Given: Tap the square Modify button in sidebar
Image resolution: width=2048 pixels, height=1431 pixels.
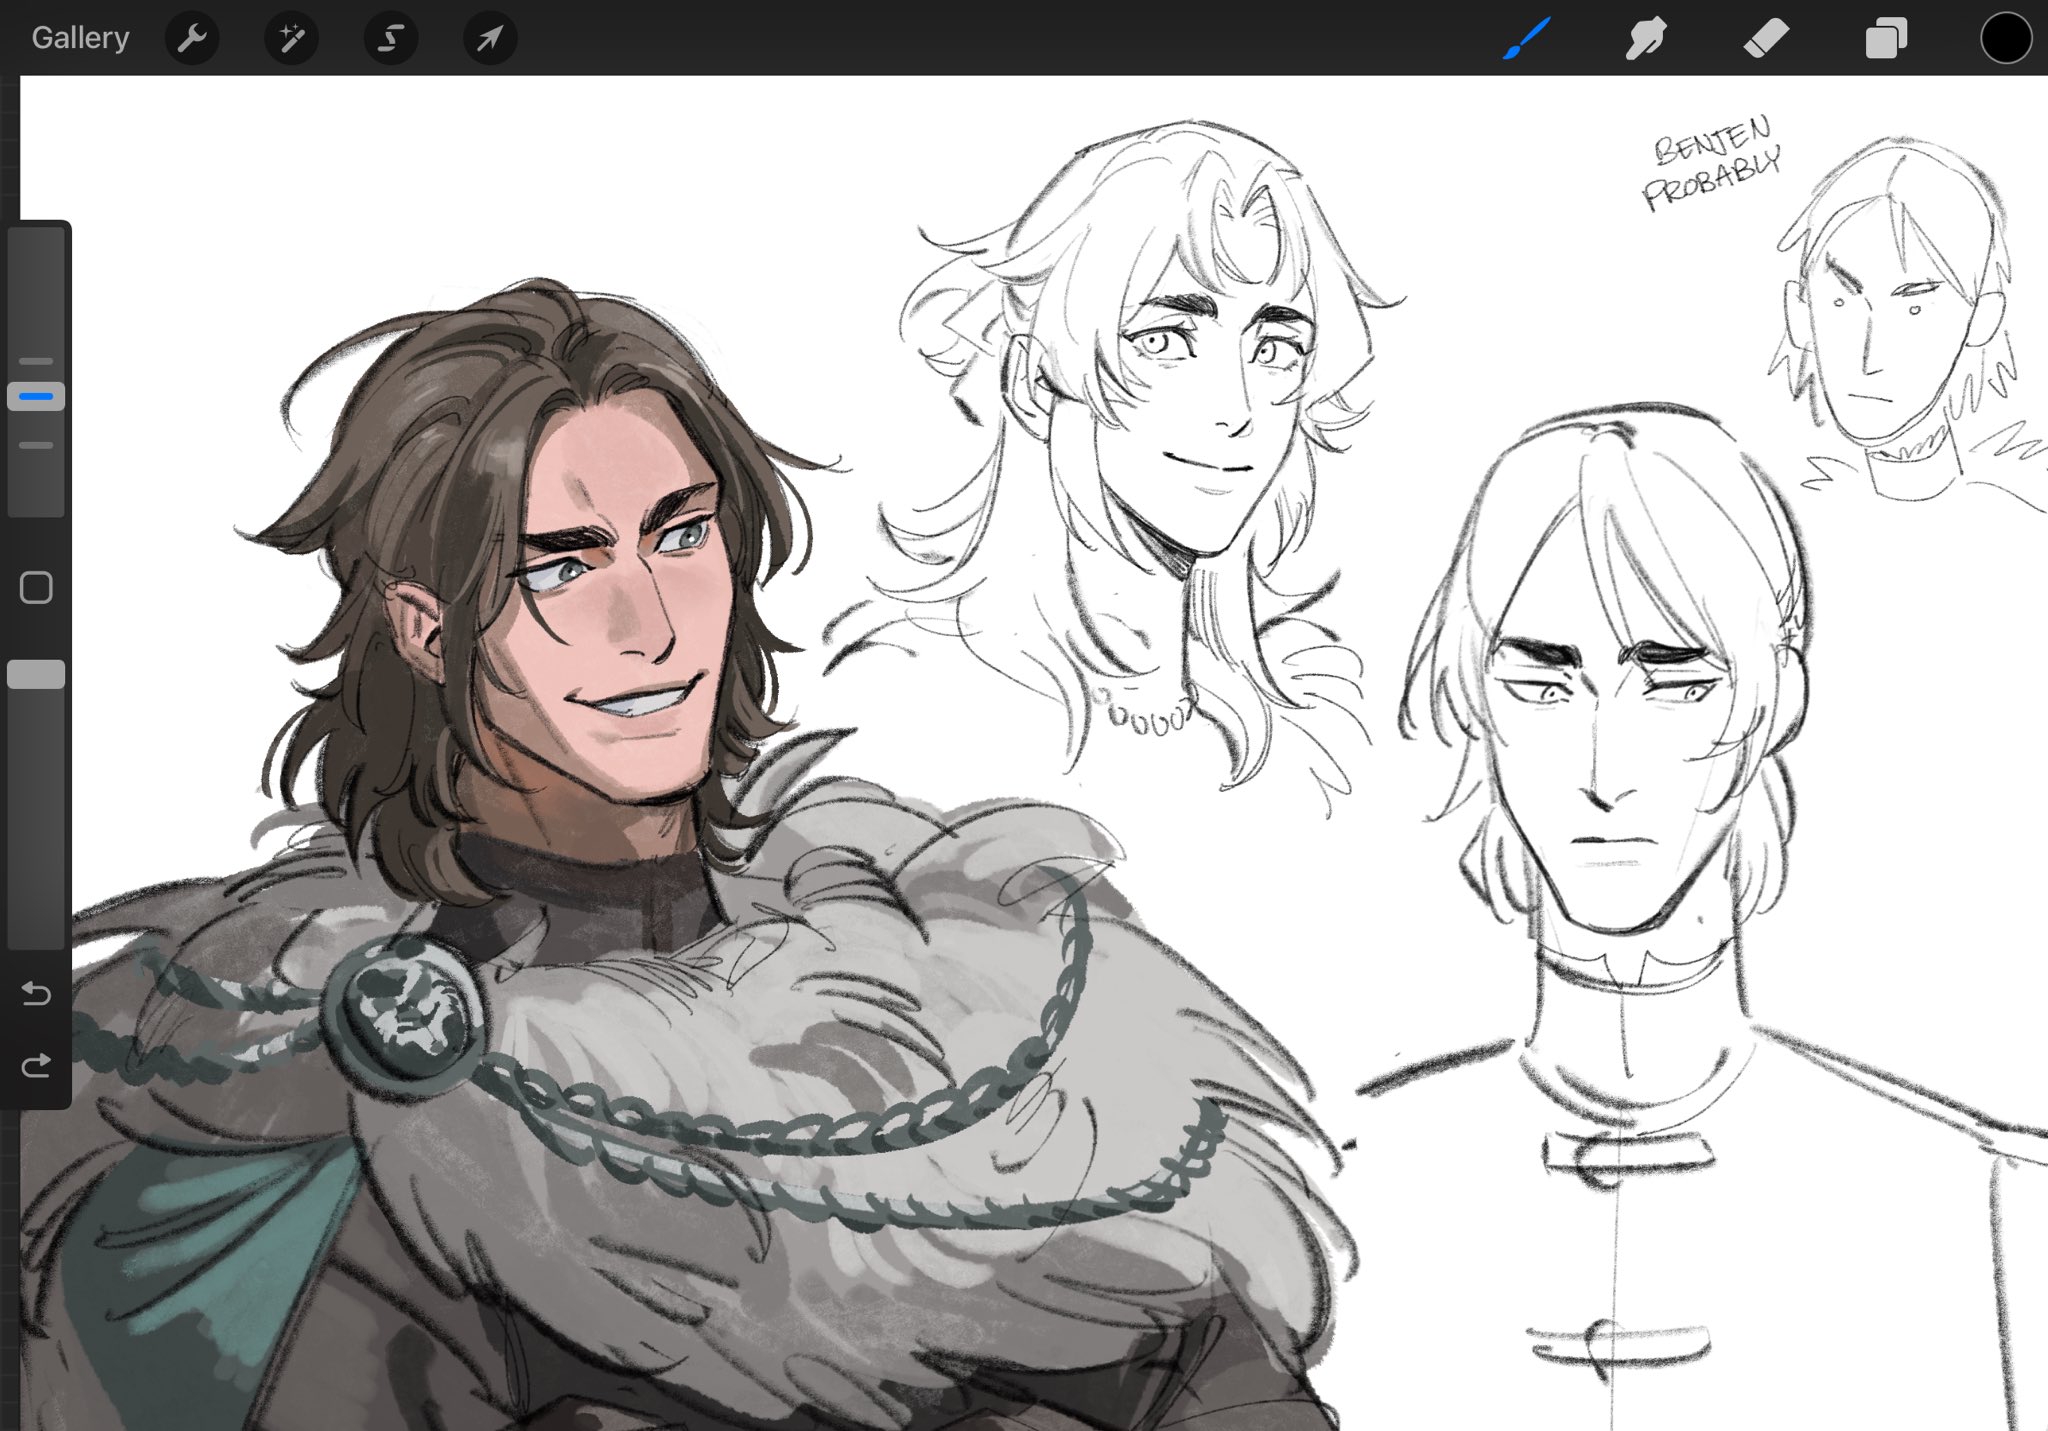Looking at the screenshot, I should pos(36,588).
